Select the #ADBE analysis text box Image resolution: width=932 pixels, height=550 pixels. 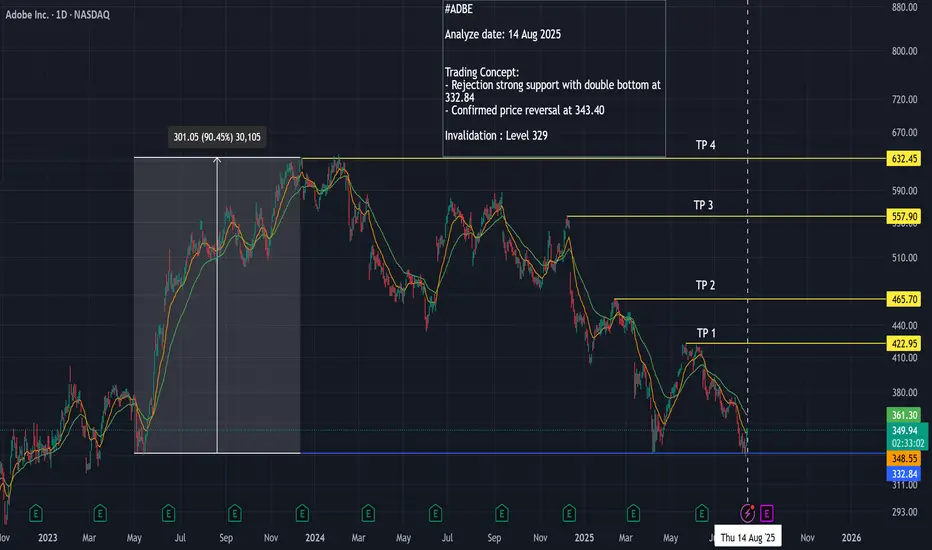pos(554,78)
